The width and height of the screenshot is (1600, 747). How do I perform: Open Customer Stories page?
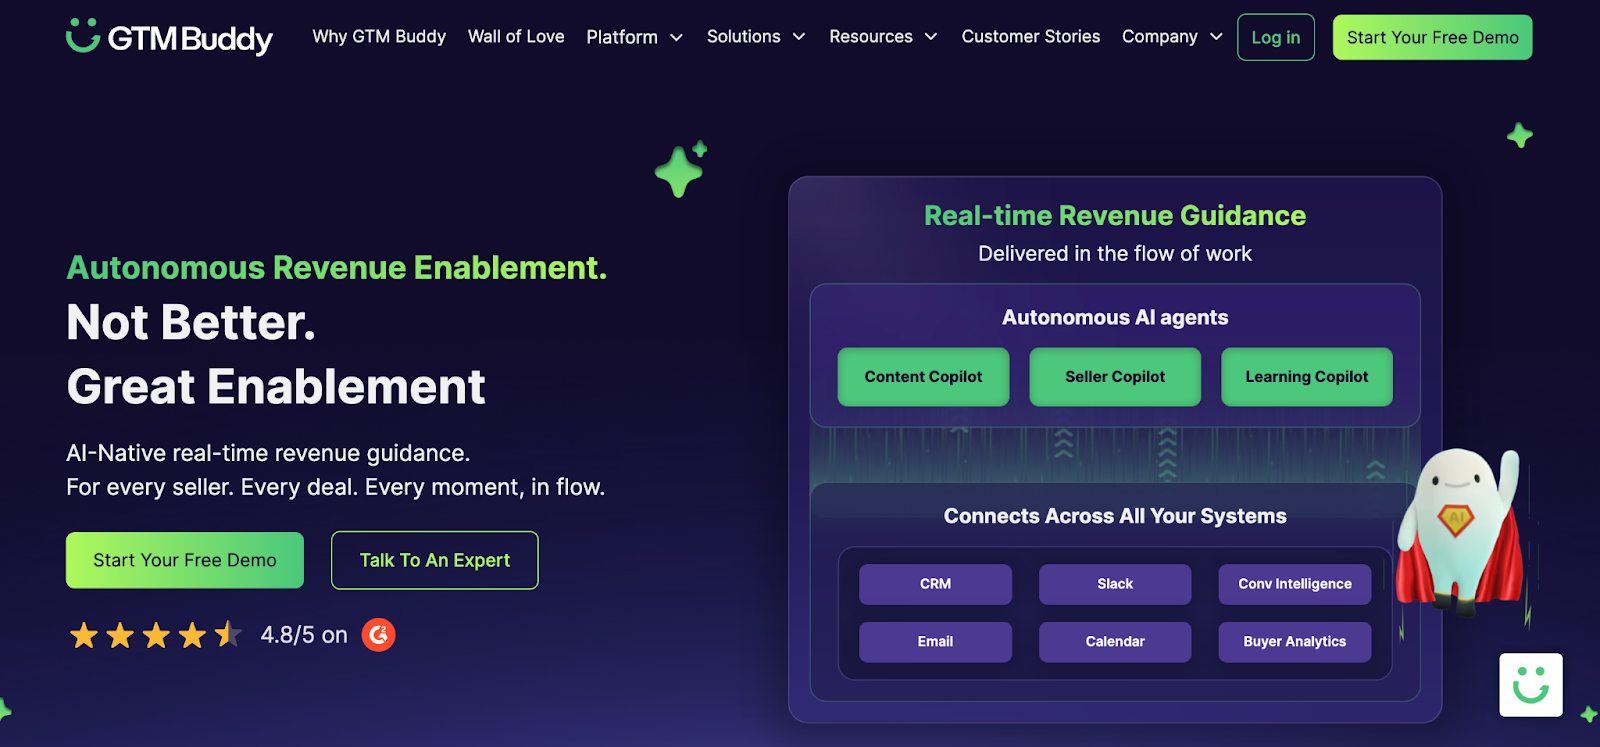click(1031, 37)
